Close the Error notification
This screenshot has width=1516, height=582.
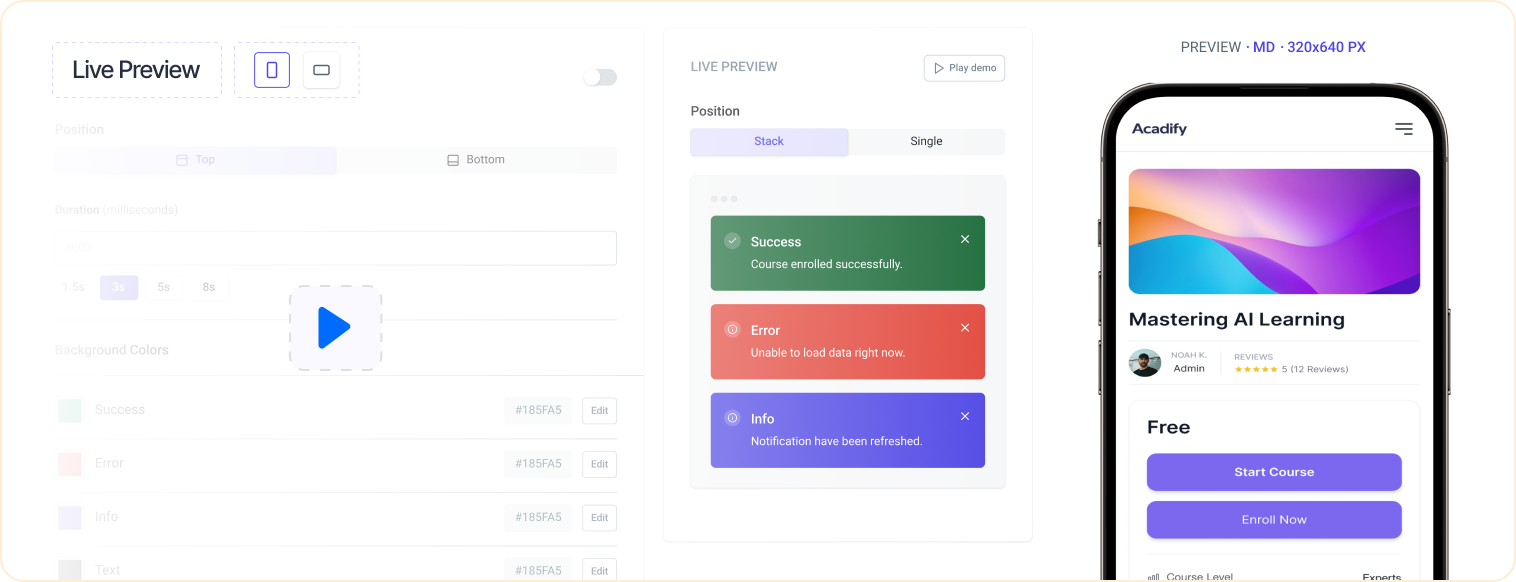tap(965, 328)
